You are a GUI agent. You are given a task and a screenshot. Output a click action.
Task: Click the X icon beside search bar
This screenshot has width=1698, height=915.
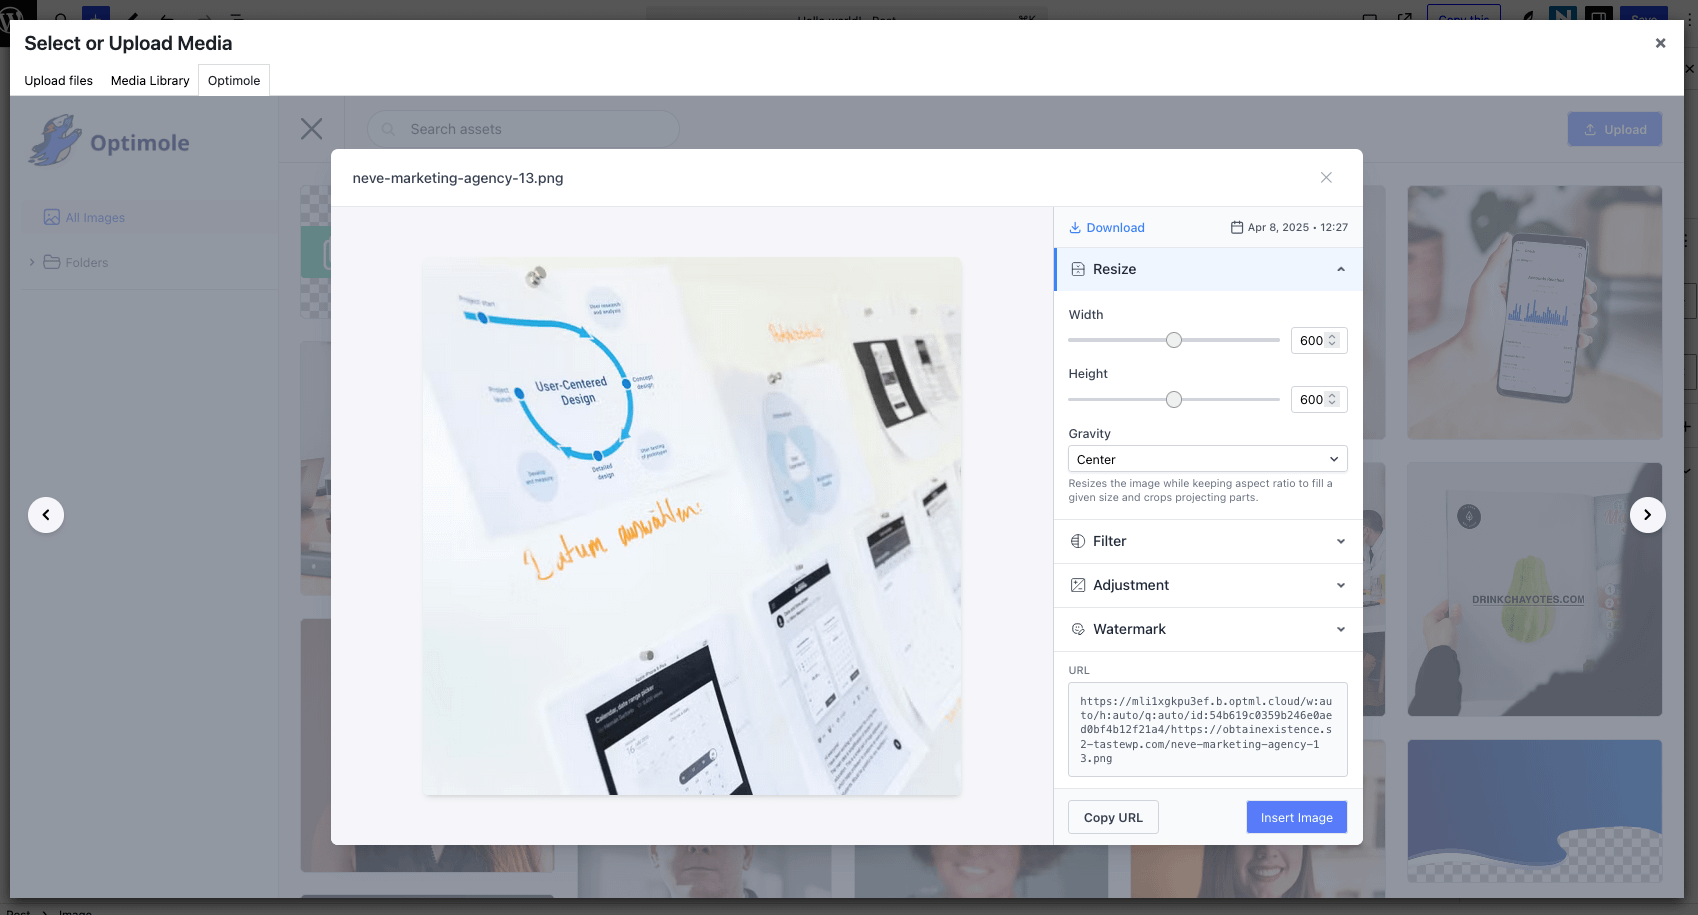click(312, 129)
